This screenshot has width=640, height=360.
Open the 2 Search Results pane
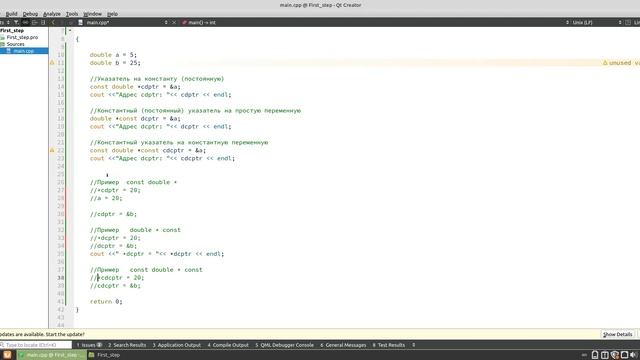click(127, 345)
